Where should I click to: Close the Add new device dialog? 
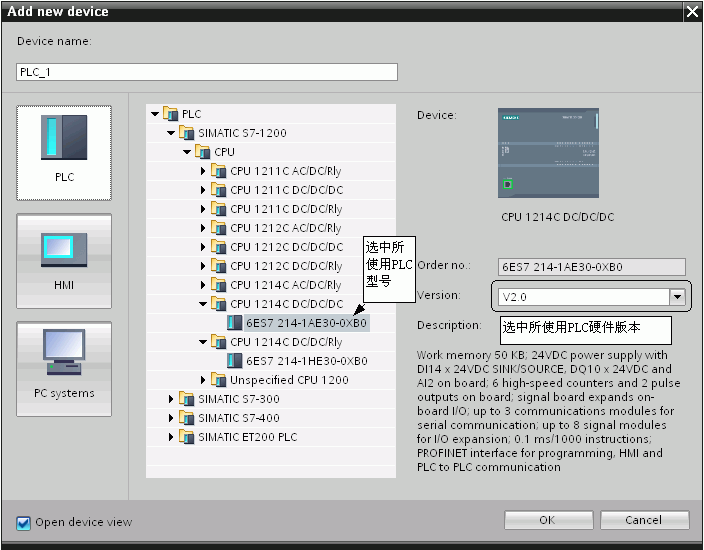pos(692,11)
